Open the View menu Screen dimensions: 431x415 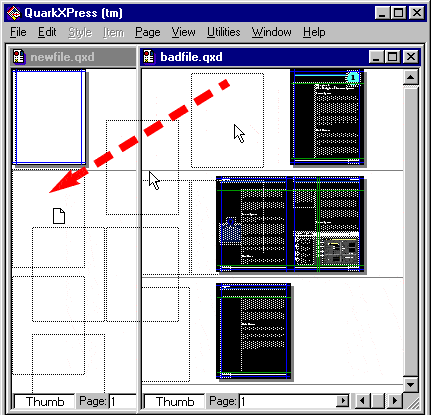click(x=183, y=32)
